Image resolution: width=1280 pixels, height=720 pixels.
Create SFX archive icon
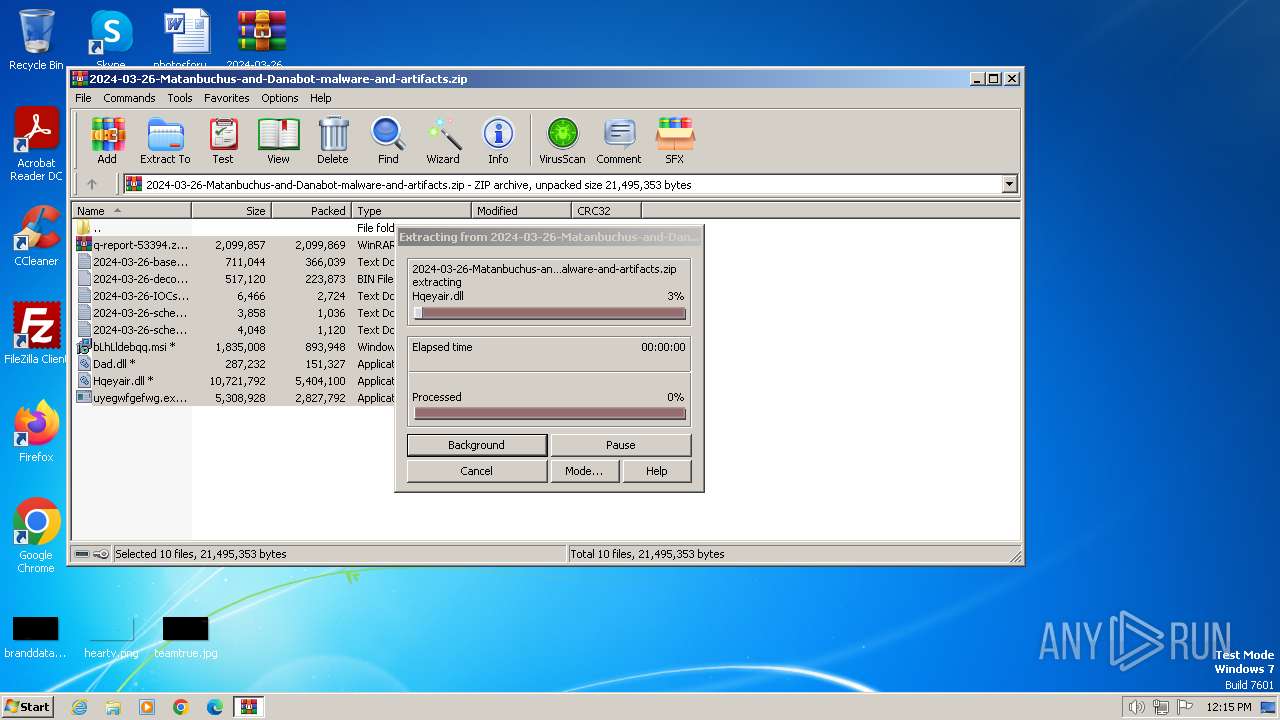(x=675, y=140)
